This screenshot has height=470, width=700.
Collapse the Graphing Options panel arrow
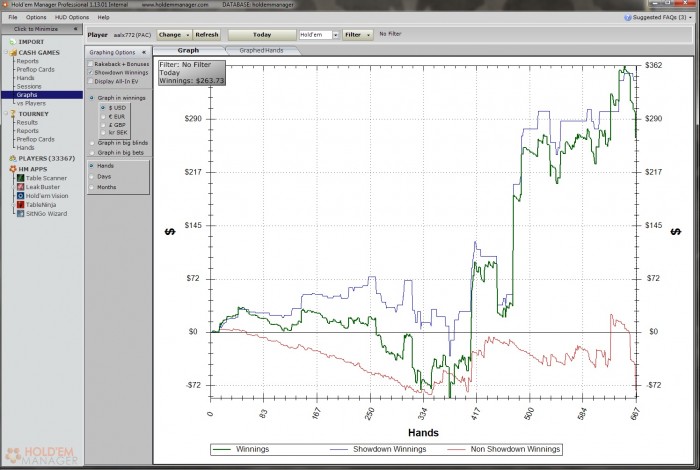144,52
